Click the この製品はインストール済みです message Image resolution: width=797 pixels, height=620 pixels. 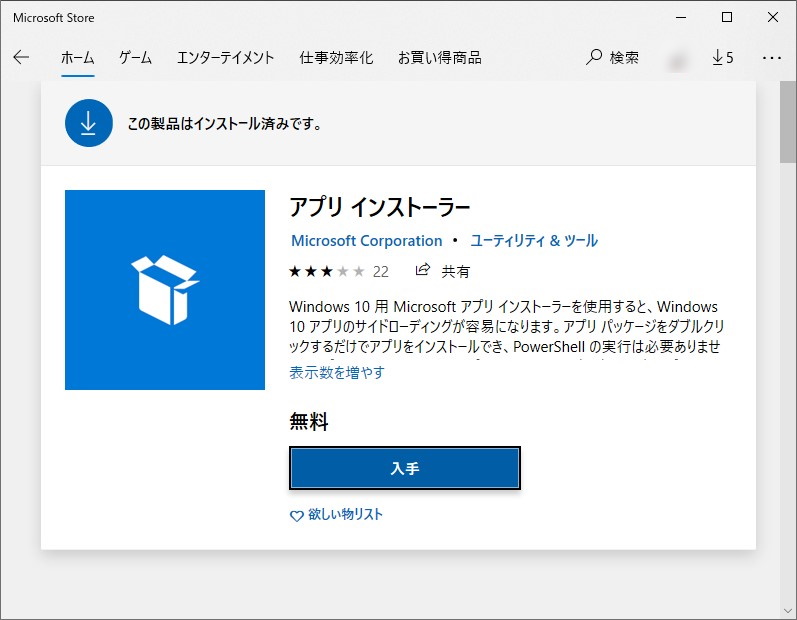coord(224,123)
